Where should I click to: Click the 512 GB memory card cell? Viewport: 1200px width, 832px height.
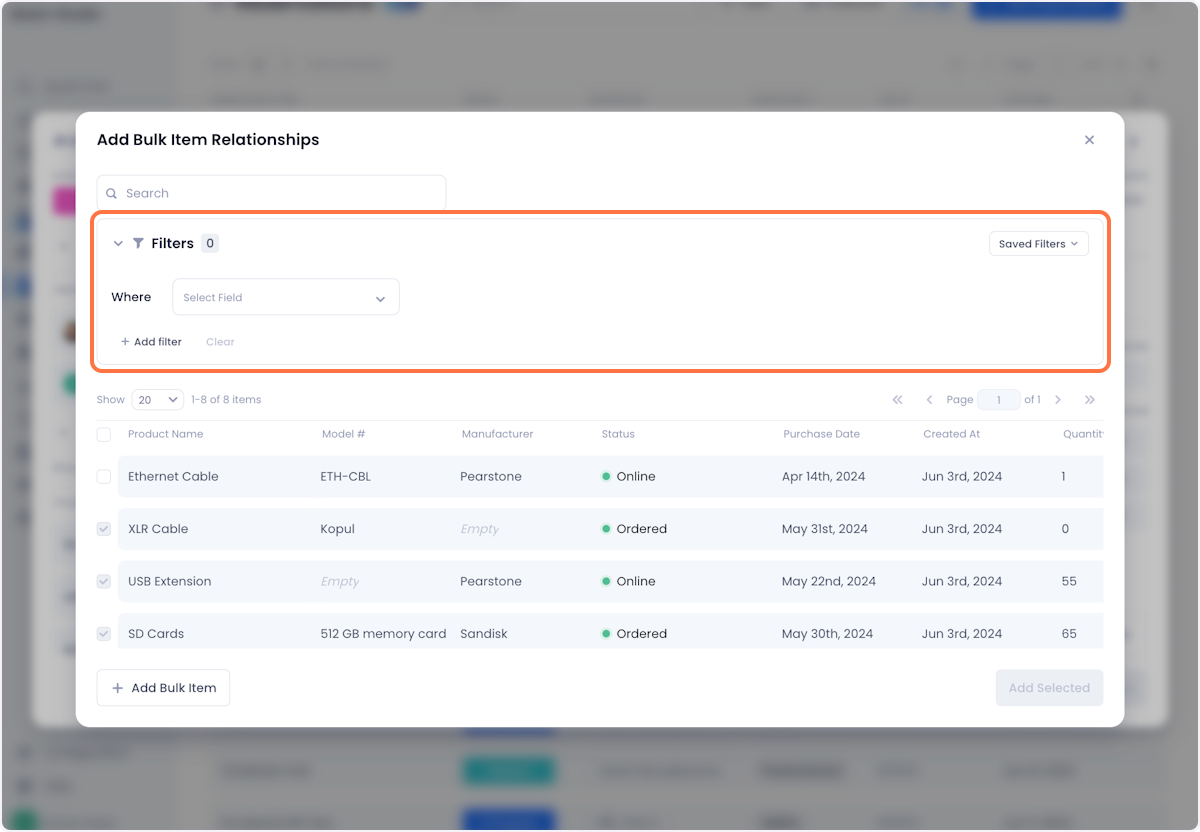tap(383, 634)
